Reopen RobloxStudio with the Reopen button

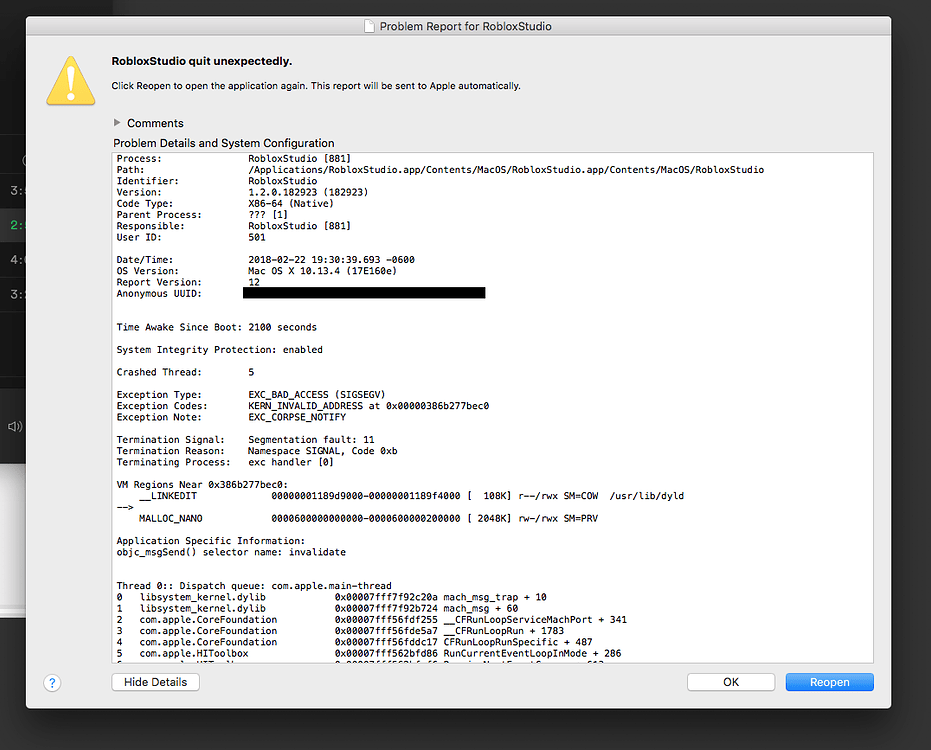[x=829, y=682]
